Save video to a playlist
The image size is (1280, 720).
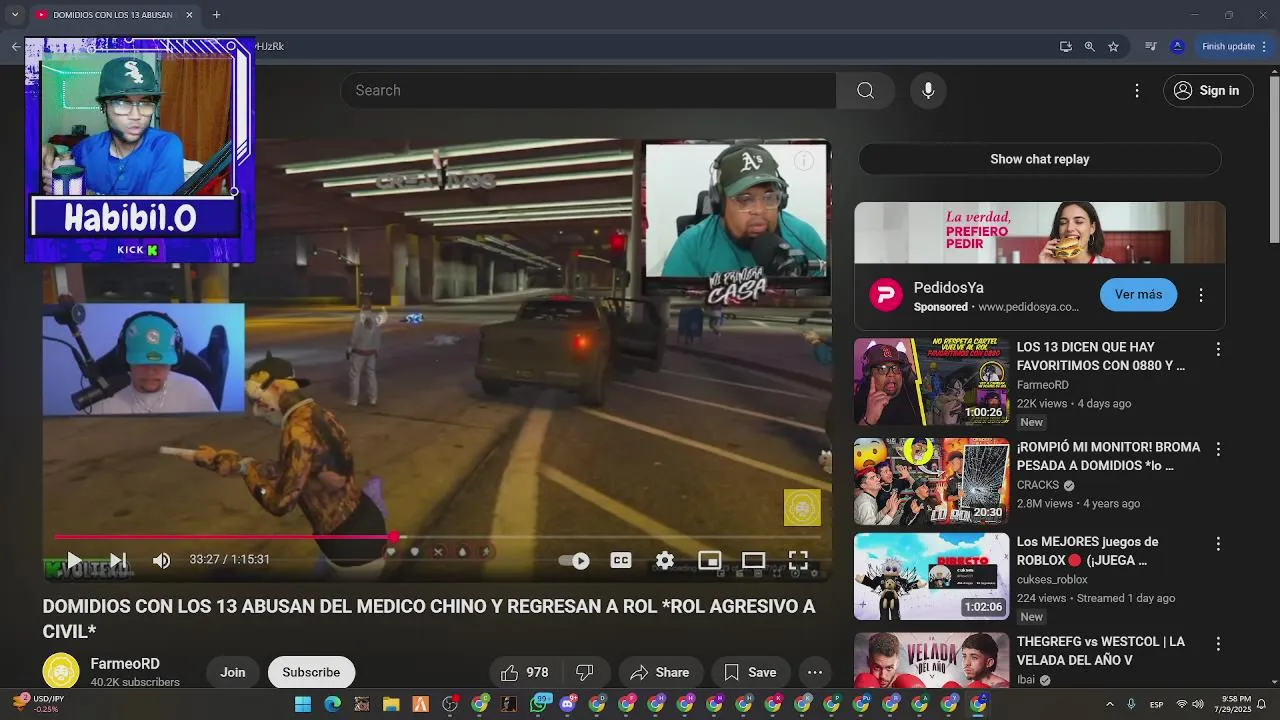750,673
